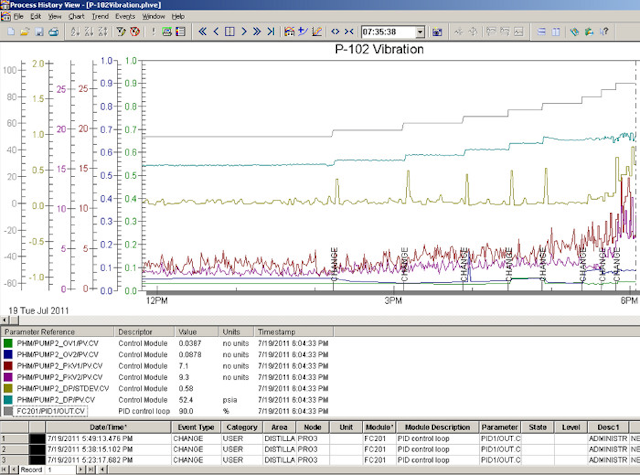This screenshot has height=475, width=640.
Task: Select the FC201/PID1/OUT.CV parameter row
Action: pos(51,411)
